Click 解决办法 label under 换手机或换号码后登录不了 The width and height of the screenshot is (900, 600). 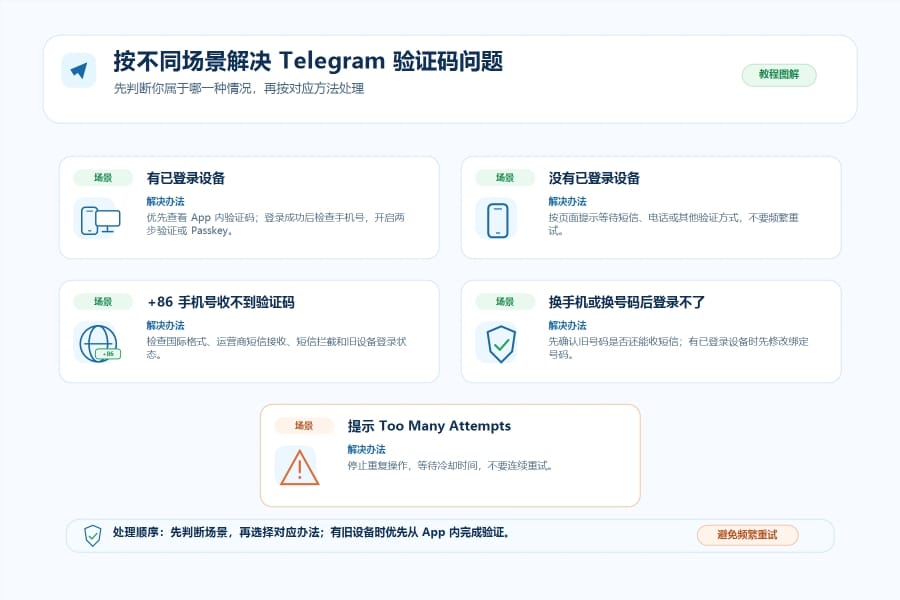tap(567, 326)
